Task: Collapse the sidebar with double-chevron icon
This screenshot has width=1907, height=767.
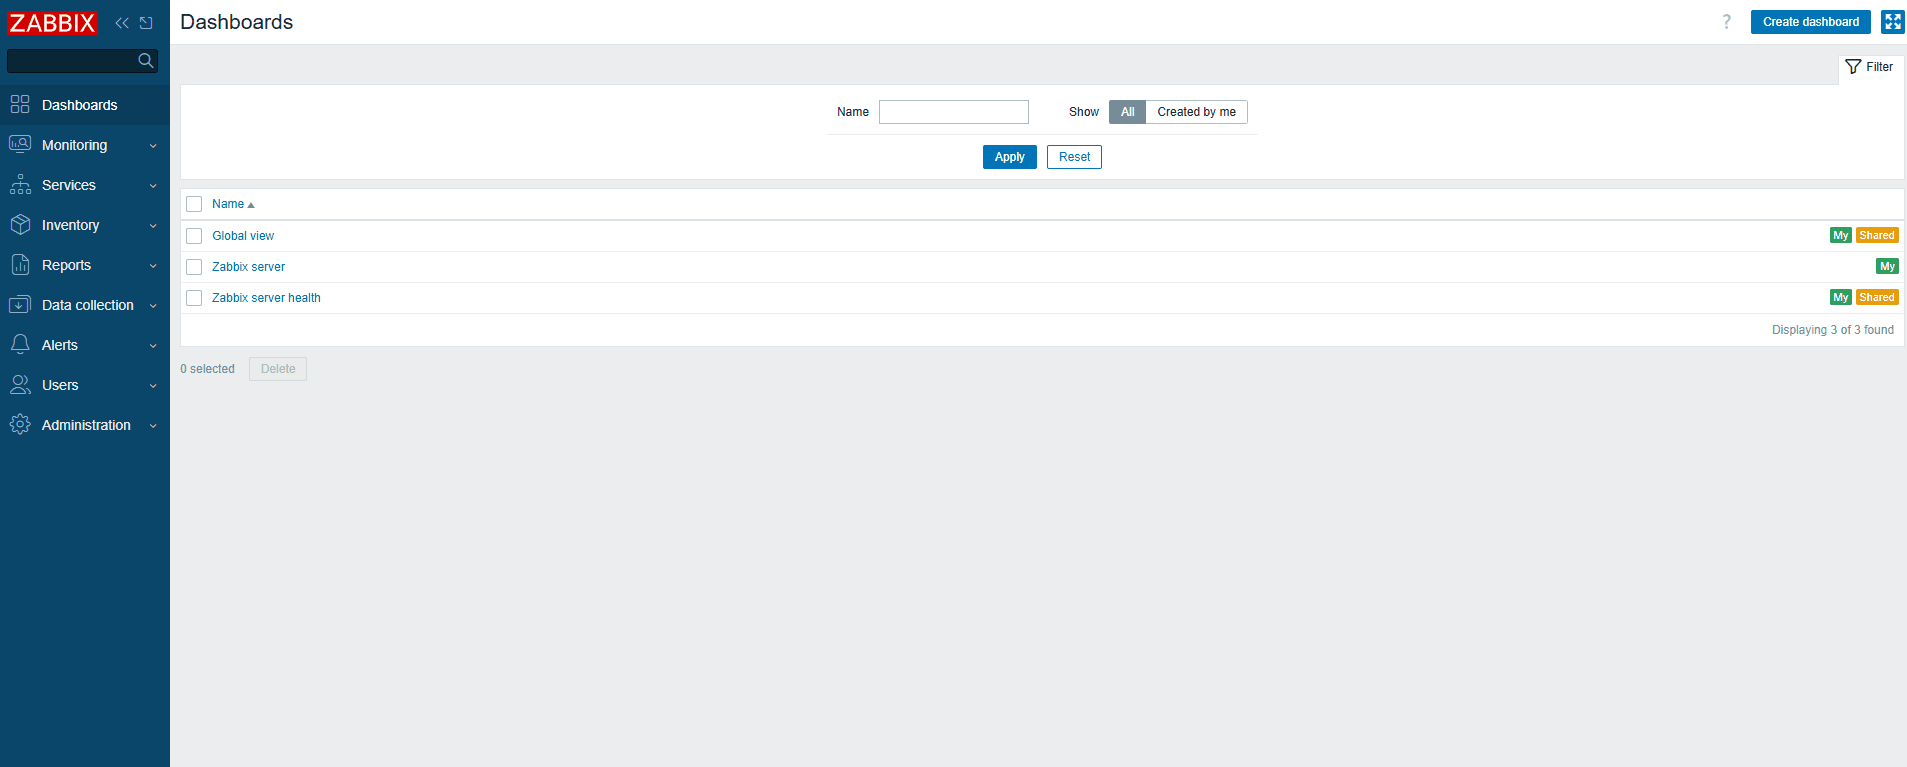Action: [x=122, y=23]
